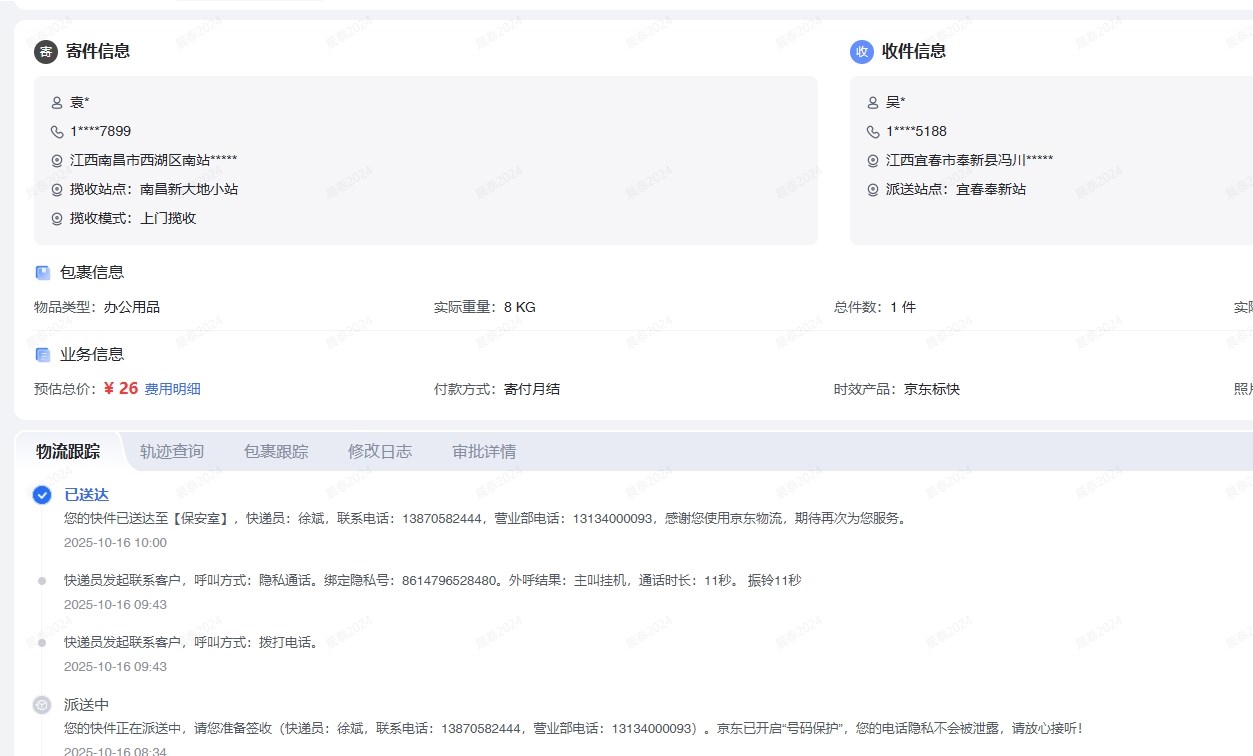This screenshot has height=756, width=1253.
Task: Select the 修改日志 tab
Action: click(x=380, y=452)
